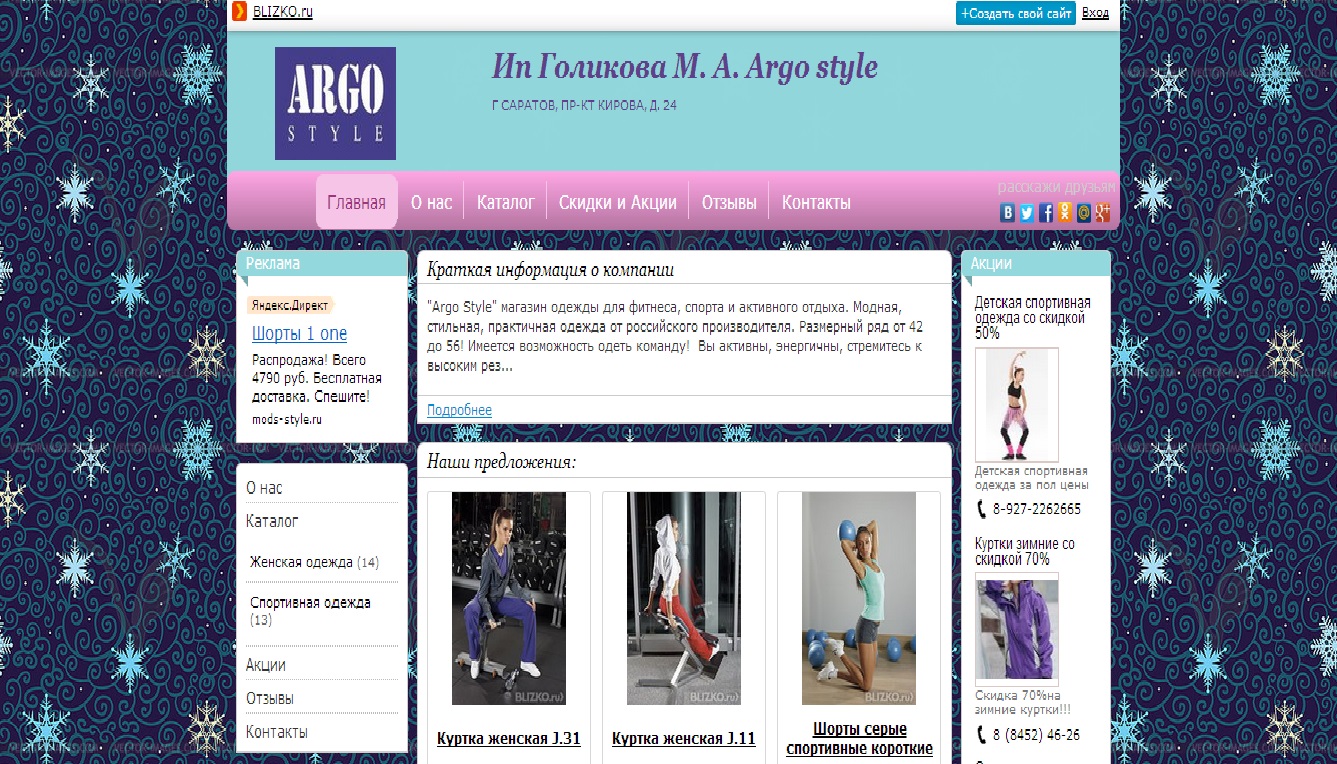Click the children's sportswear promo thumbnail
Screen dimensions: 1337x764
(1017, 404)
